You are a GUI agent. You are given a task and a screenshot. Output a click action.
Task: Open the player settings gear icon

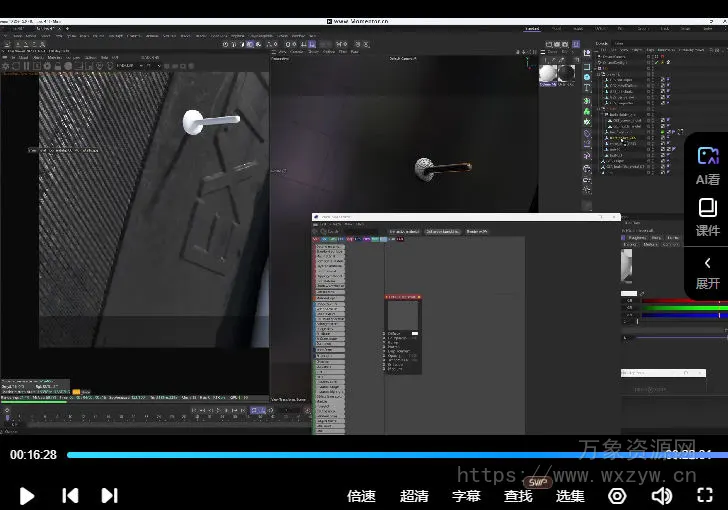pos(617,495)
